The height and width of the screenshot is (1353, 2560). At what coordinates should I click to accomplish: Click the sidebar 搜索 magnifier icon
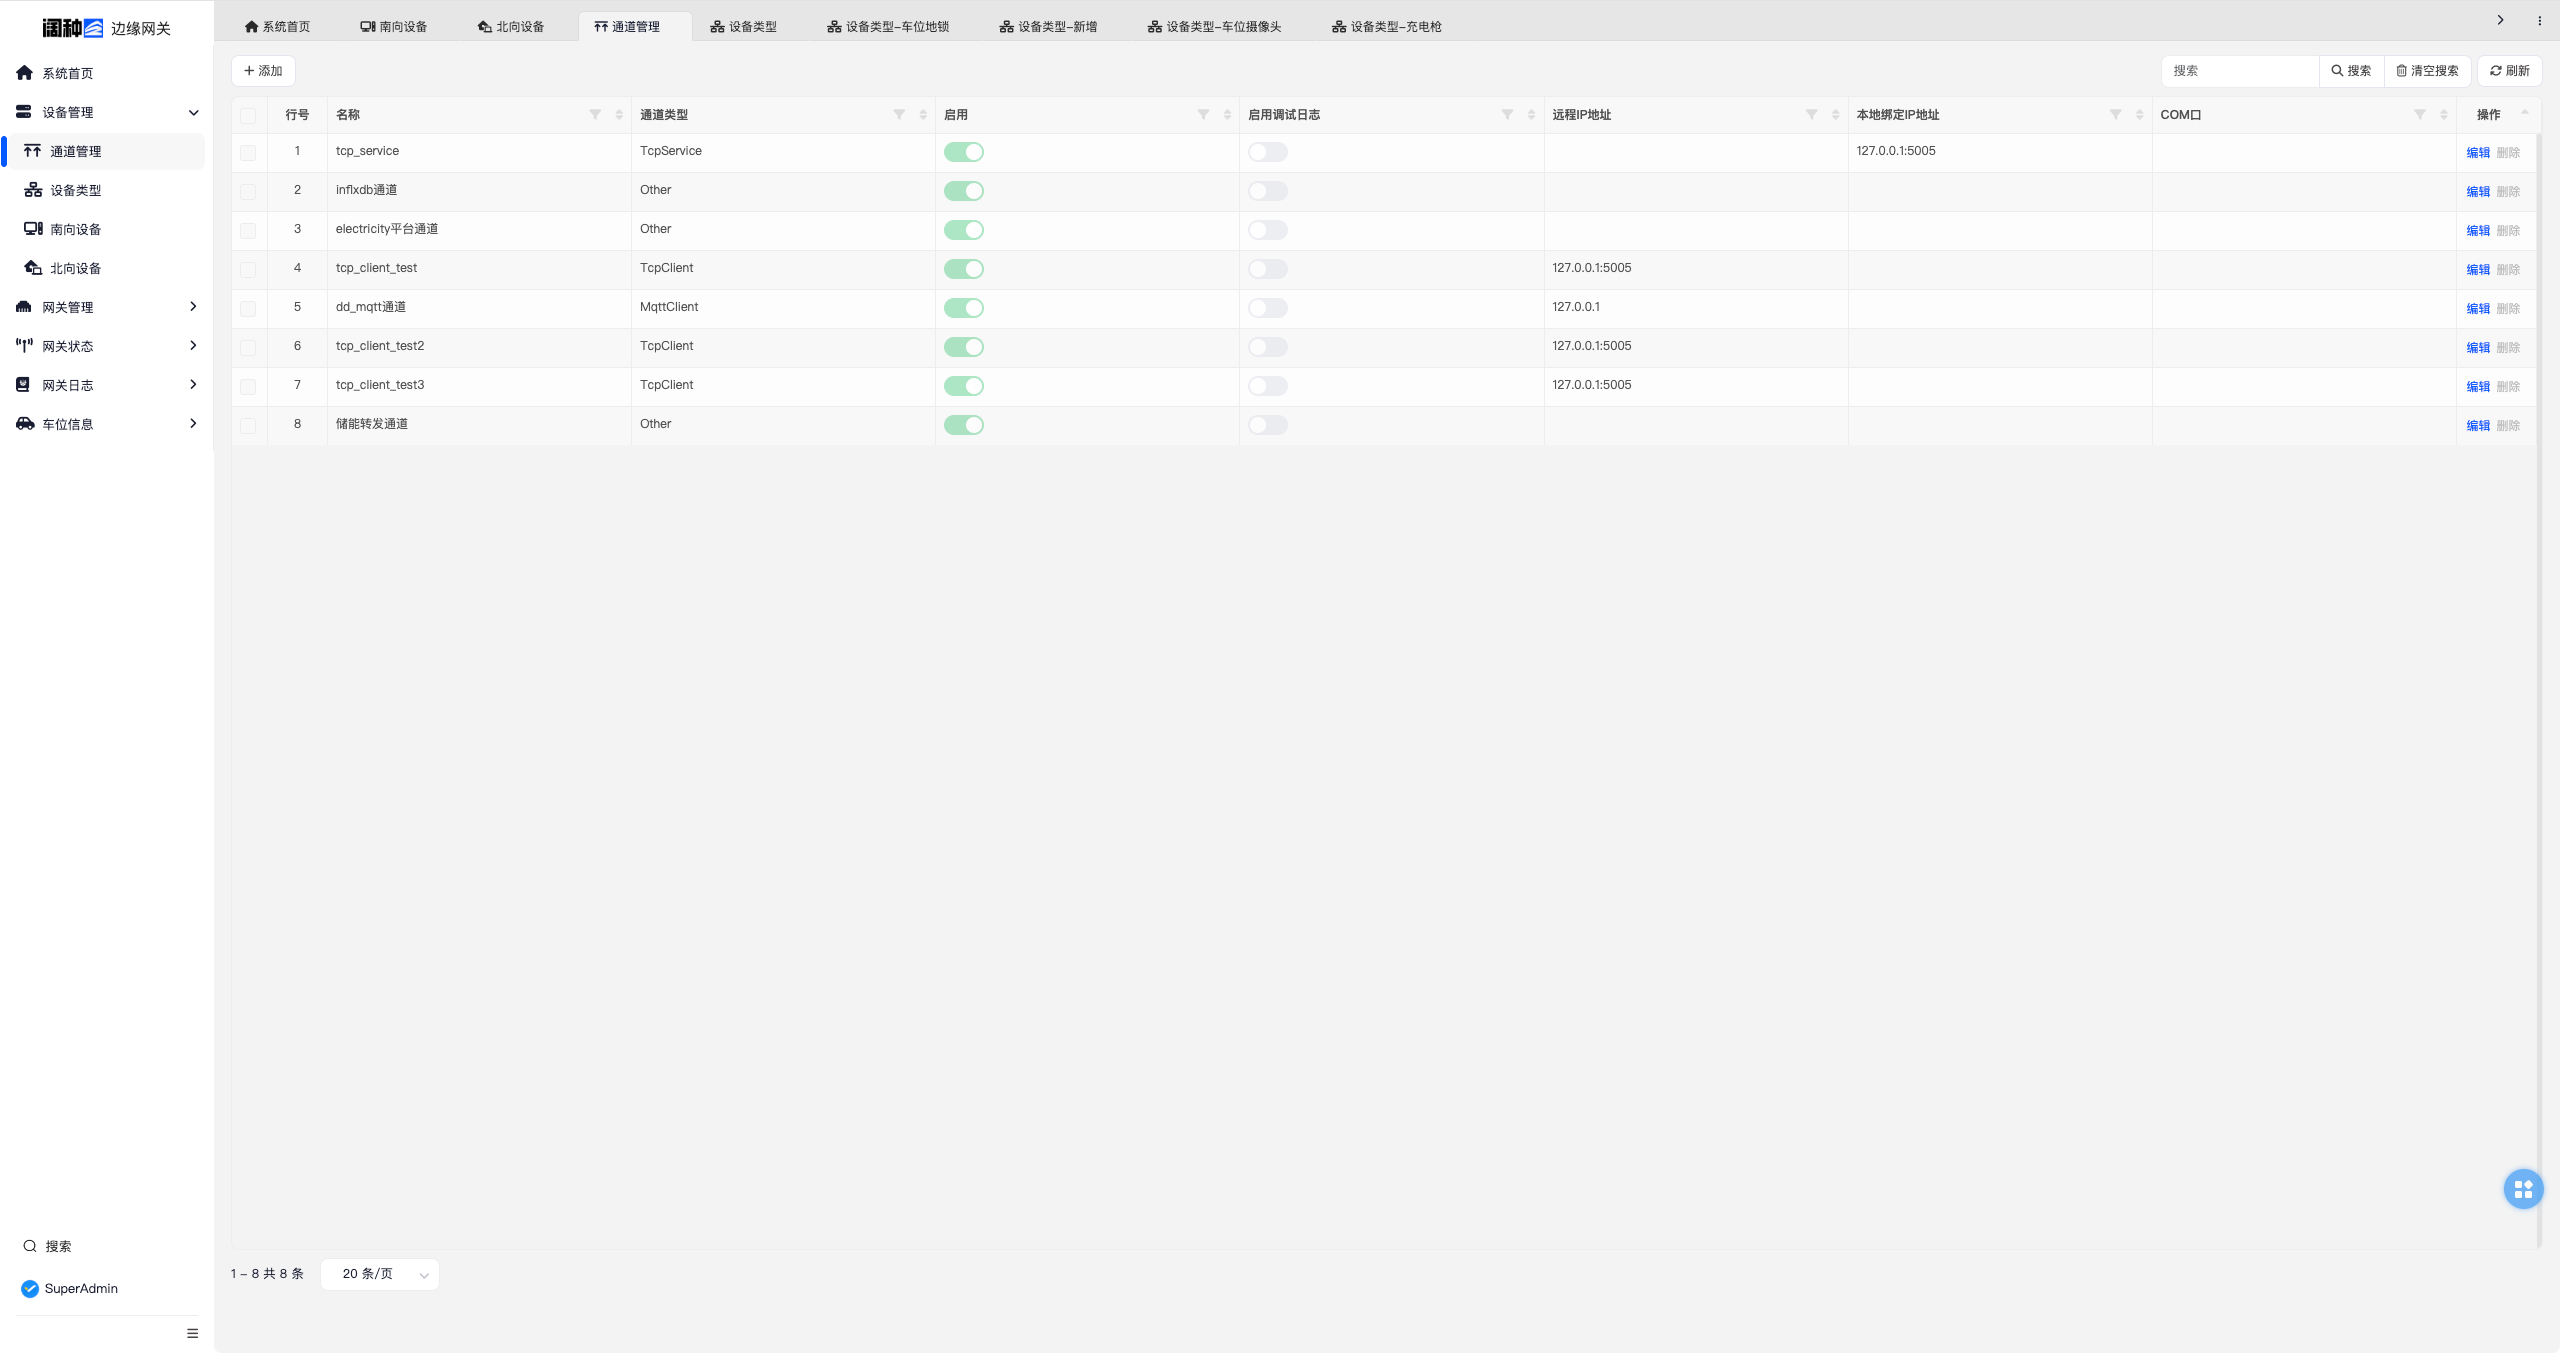[x=30, y=1246]
